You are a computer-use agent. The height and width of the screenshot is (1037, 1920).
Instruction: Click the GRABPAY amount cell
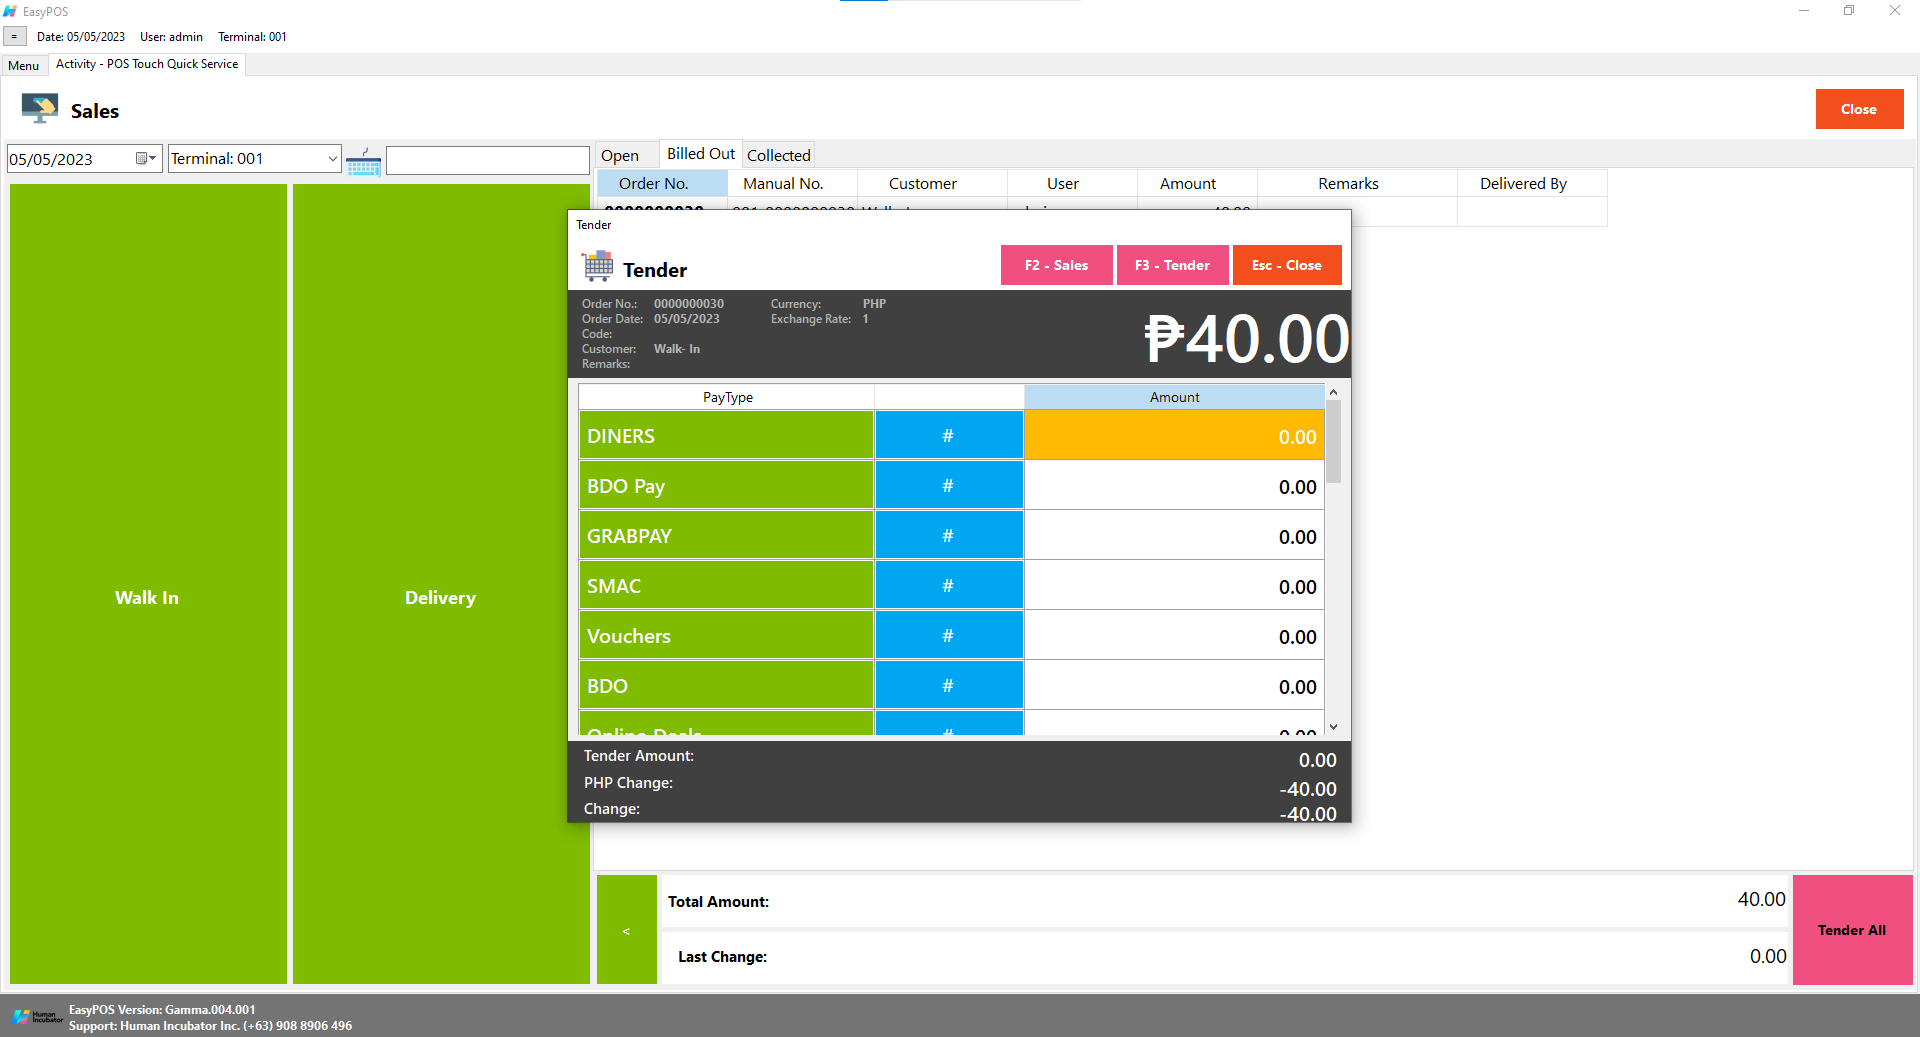[x=1174, y=536]
